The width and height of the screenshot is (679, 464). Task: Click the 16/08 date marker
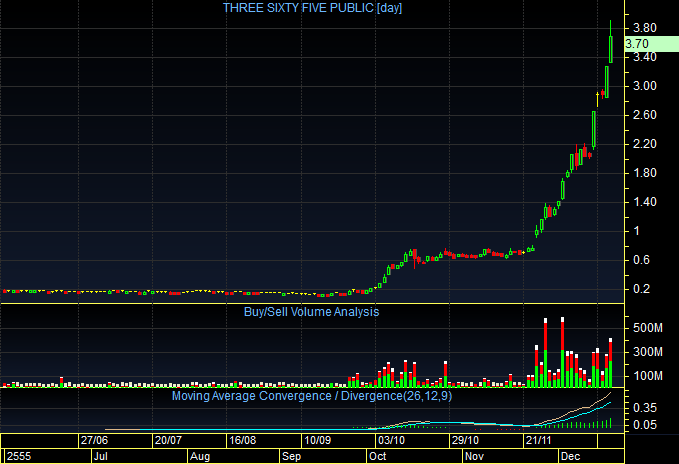(x=242, y=441)
